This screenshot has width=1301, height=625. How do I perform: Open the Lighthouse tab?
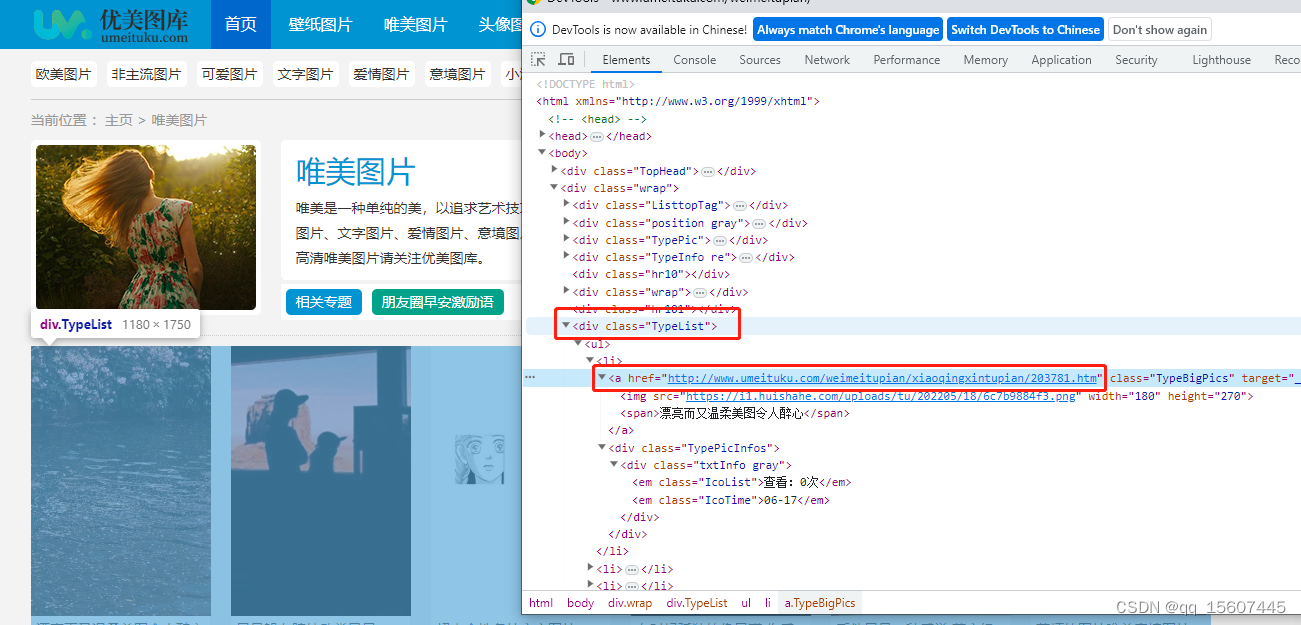(x=1222, y=60)
